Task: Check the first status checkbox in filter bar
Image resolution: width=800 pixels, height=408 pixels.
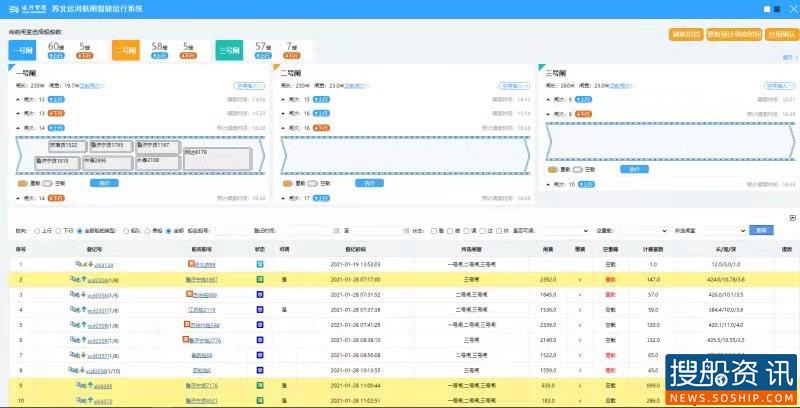Action: coord(434,231)
